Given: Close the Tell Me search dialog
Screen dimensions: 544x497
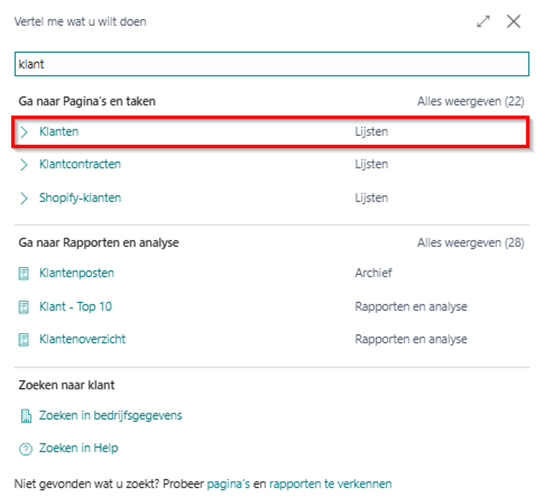Looking at the screenshot, I should tap(513, 22).
